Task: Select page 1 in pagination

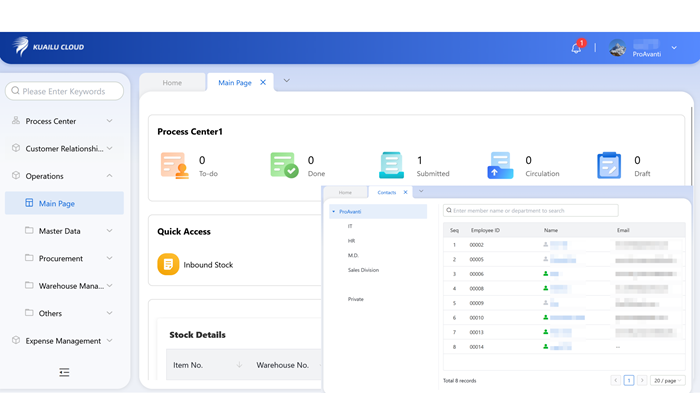Action: click(629, 380)
